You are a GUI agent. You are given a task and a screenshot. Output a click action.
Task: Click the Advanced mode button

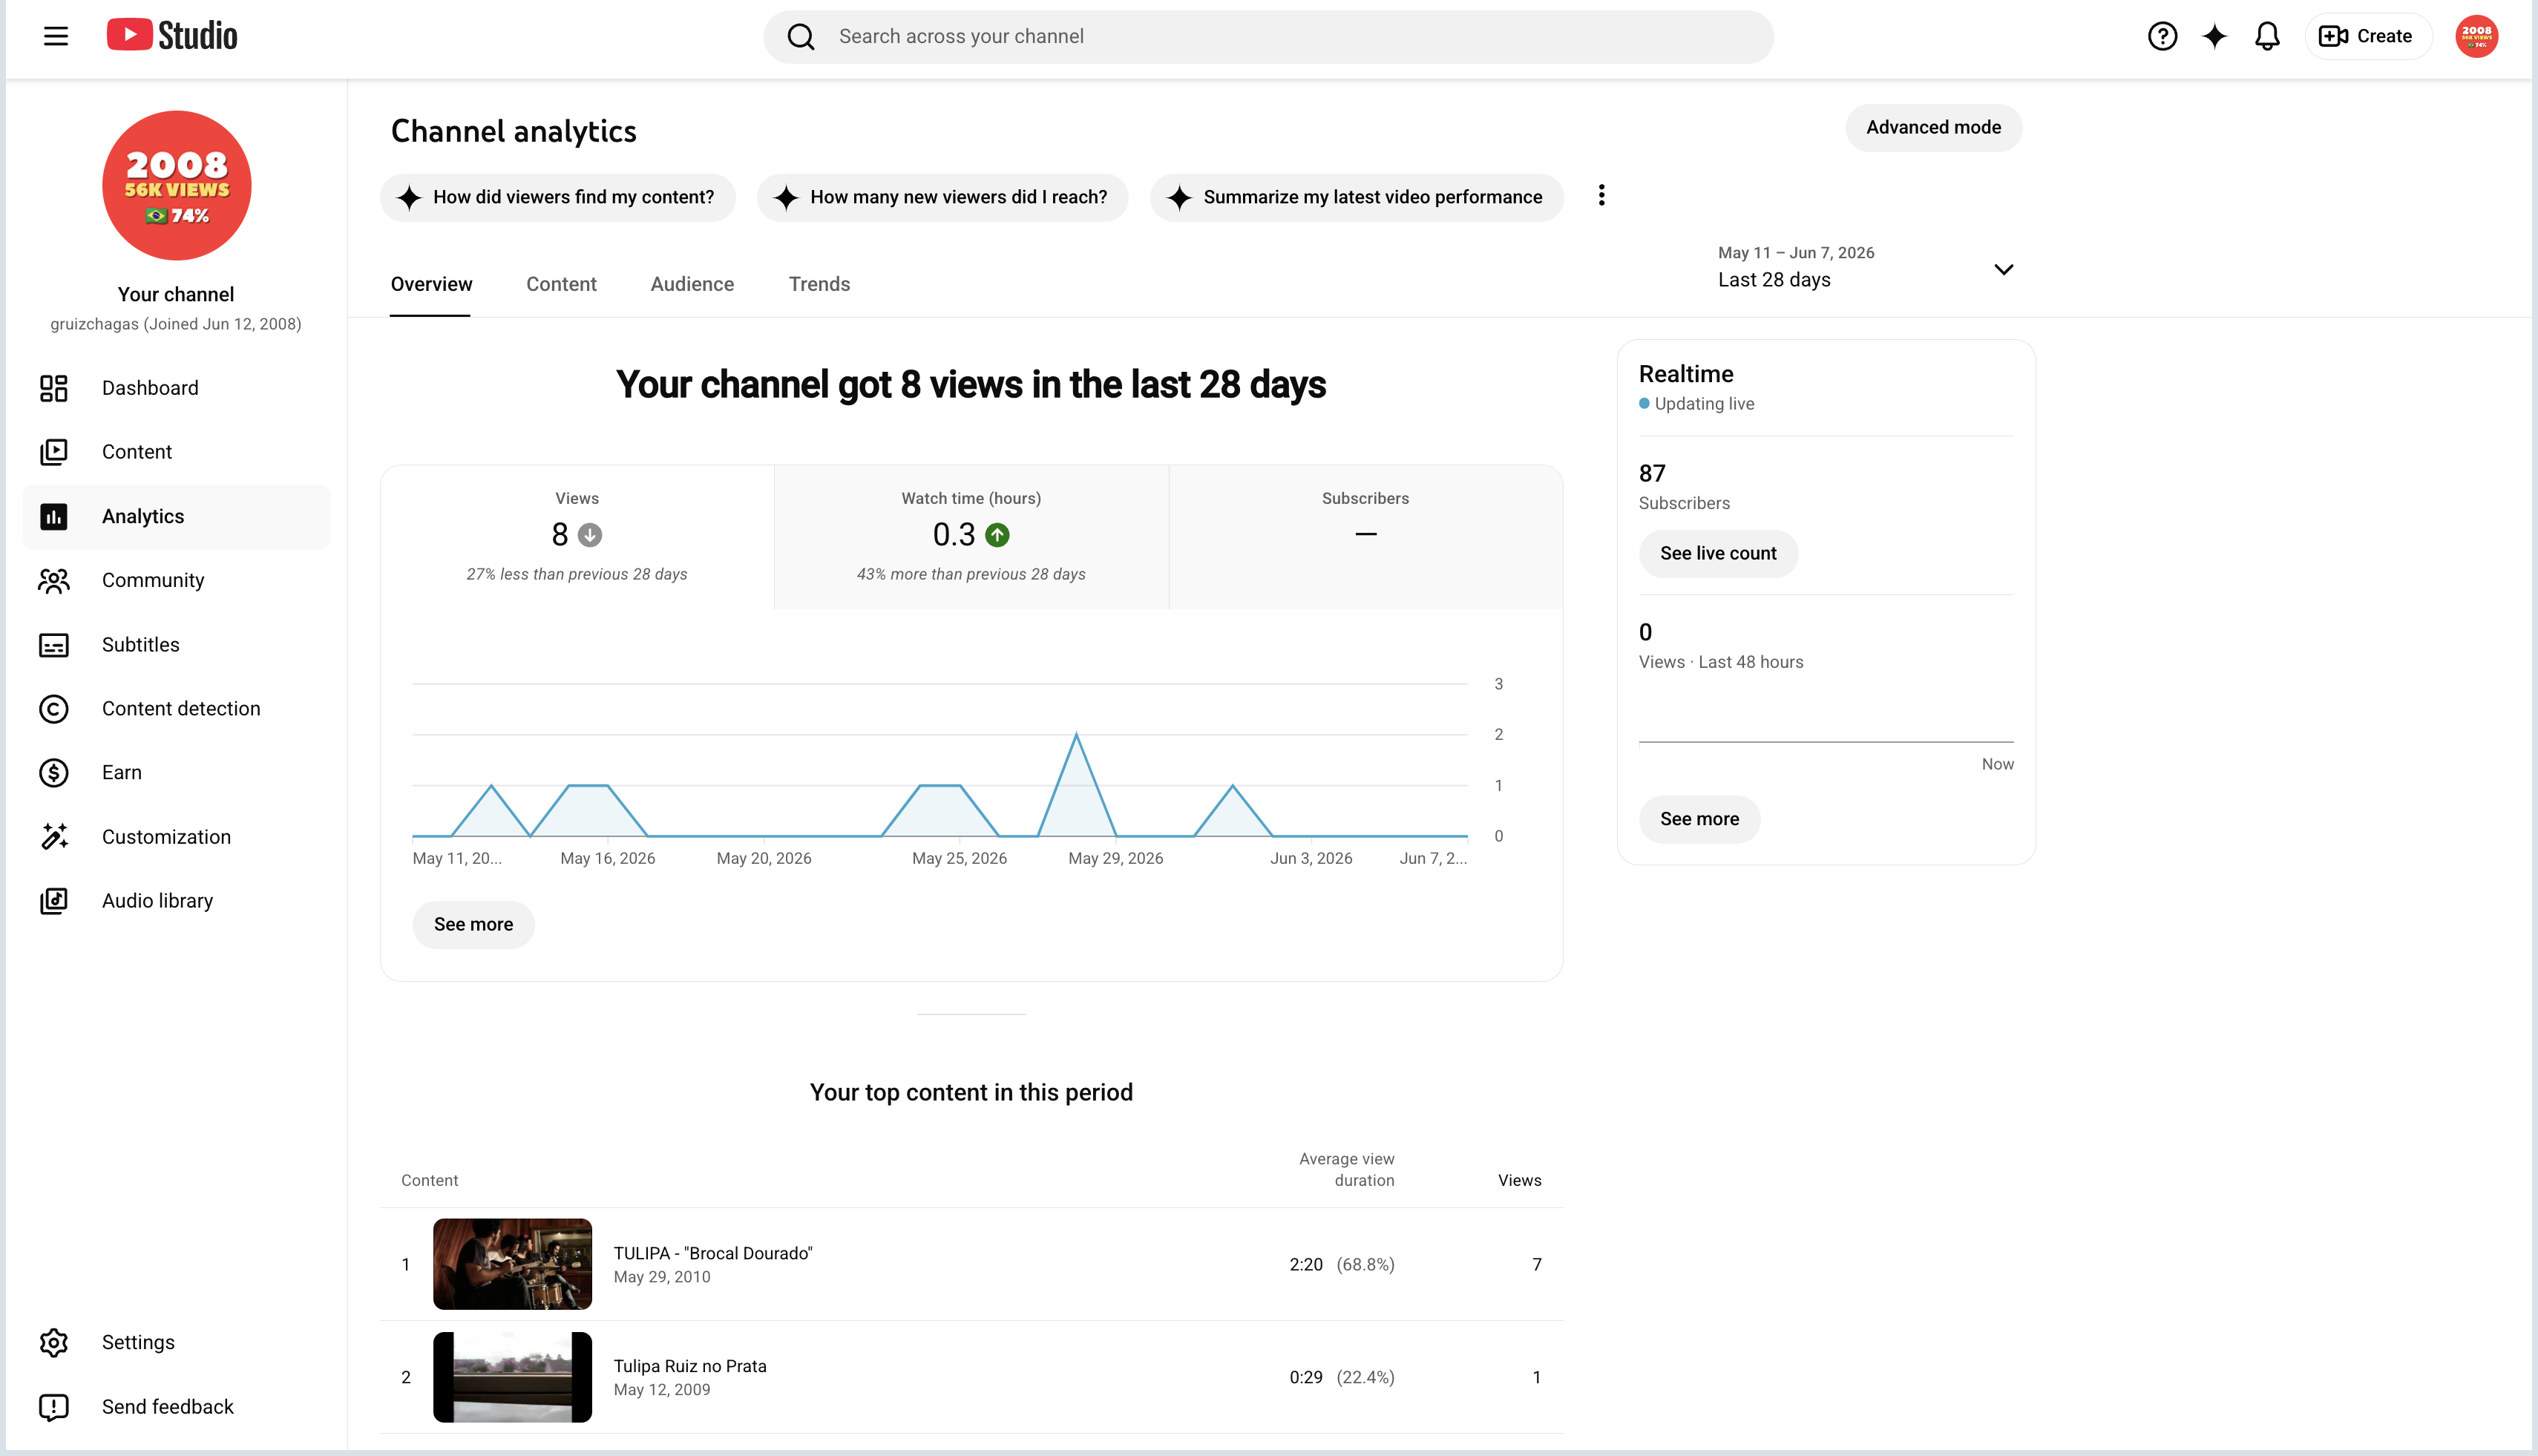pos(1933,127)
